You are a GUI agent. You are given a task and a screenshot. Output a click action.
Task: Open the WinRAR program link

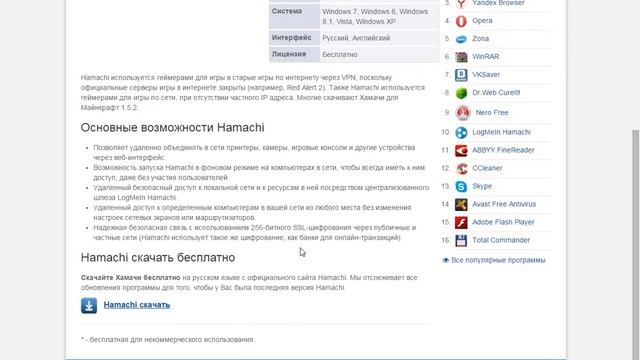point(485,56)
